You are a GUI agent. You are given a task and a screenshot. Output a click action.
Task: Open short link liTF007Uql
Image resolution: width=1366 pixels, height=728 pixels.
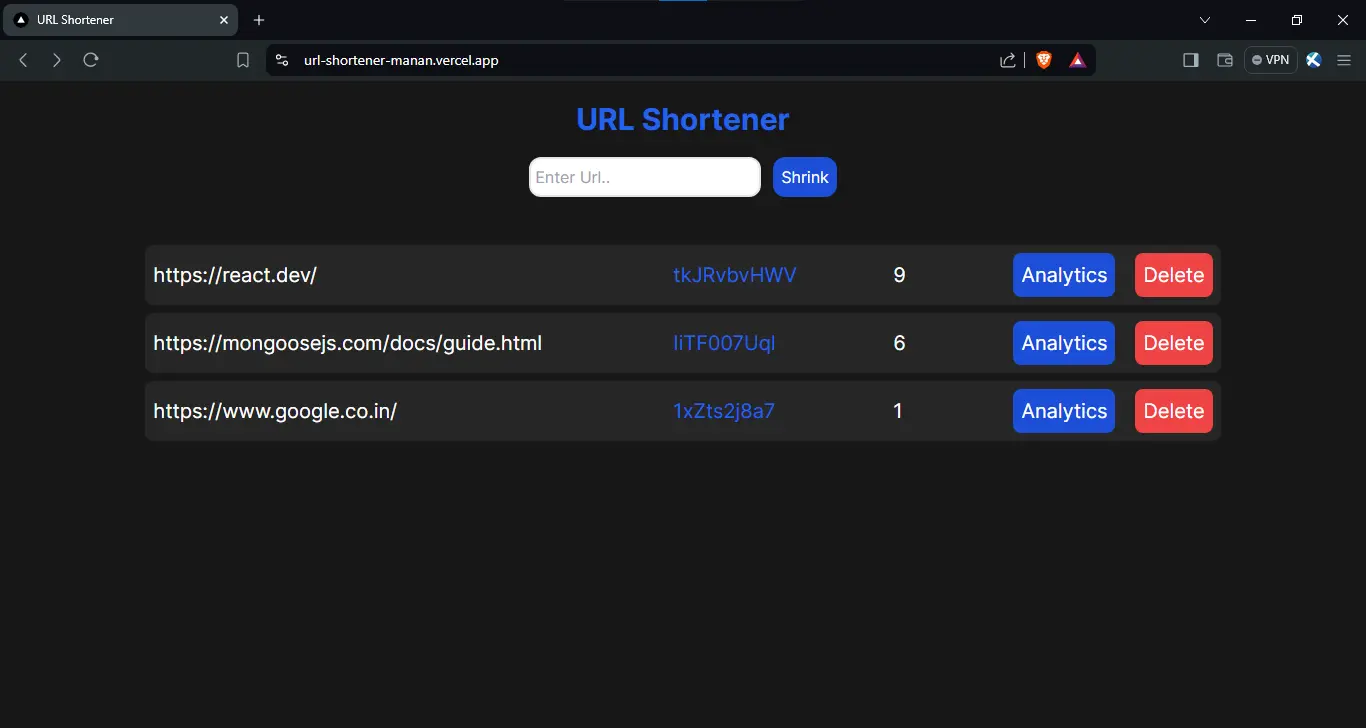[x=724, y=343]
